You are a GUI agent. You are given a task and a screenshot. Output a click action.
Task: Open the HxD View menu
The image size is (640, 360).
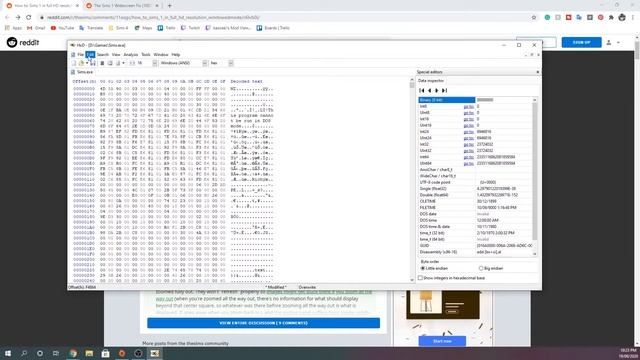[x=116, y=55]
